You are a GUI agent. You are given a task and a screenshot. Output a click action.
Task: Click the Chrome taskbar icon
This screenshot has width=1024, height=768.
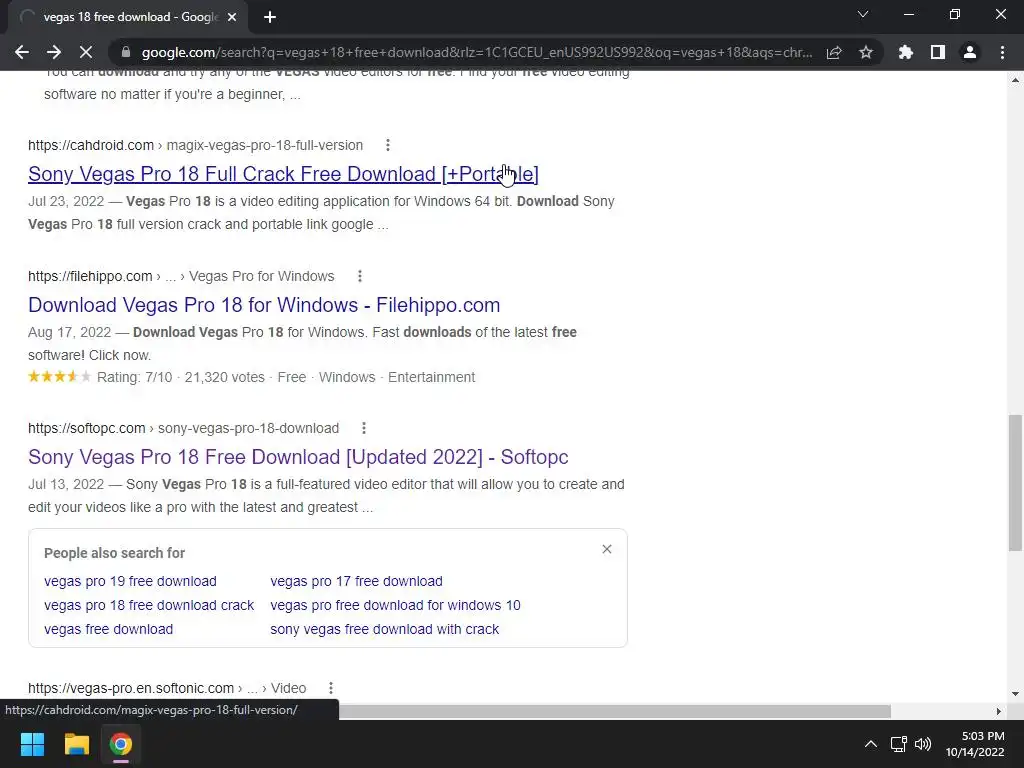click(120, 744)
